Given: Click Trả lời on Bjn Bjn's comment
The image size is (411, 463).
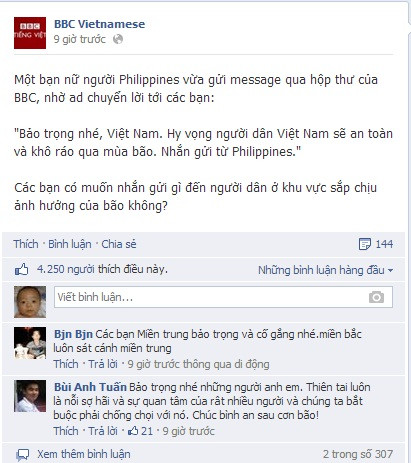Looking at the screenshot, I should coord(103,364).
